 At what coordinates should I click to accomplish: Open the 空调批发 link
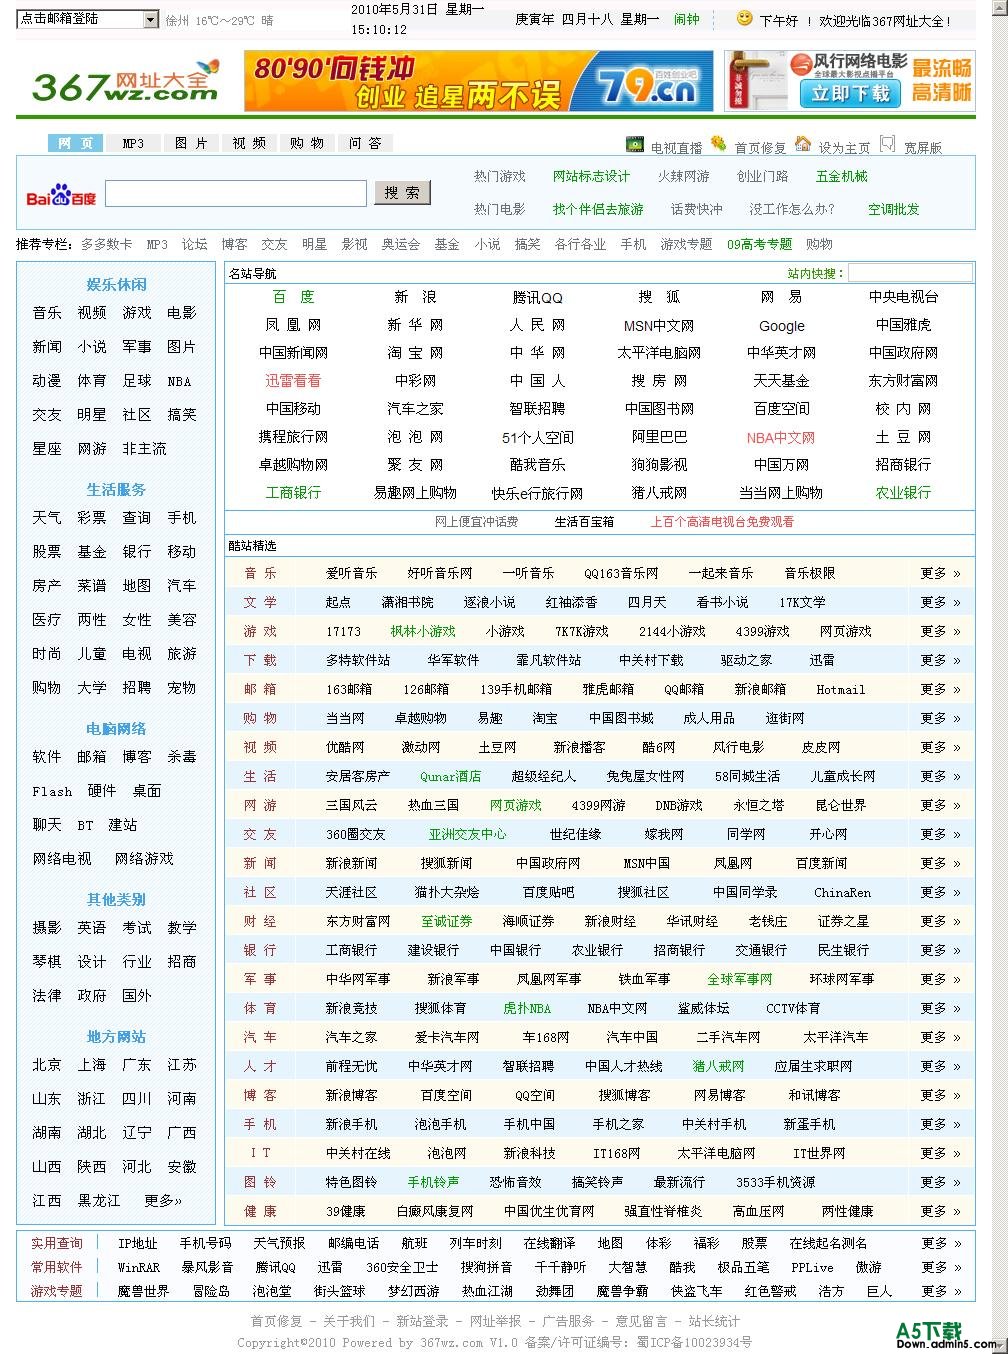[893, 209]
